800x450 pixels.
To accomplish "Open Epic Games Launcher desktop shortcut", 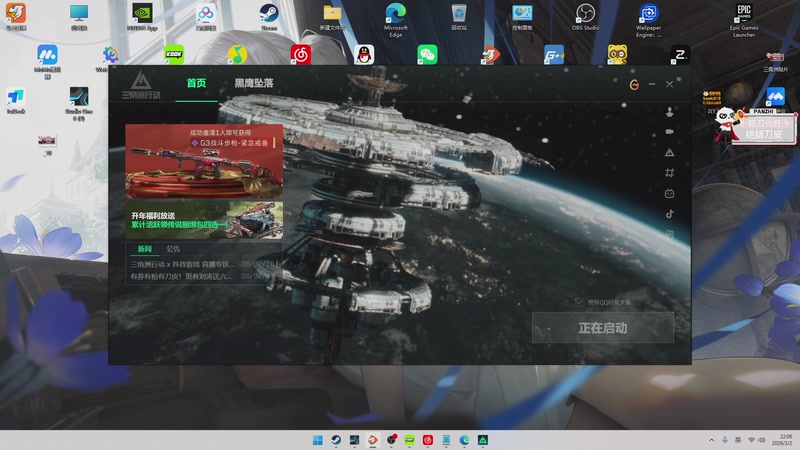I will tap(743, 20).
